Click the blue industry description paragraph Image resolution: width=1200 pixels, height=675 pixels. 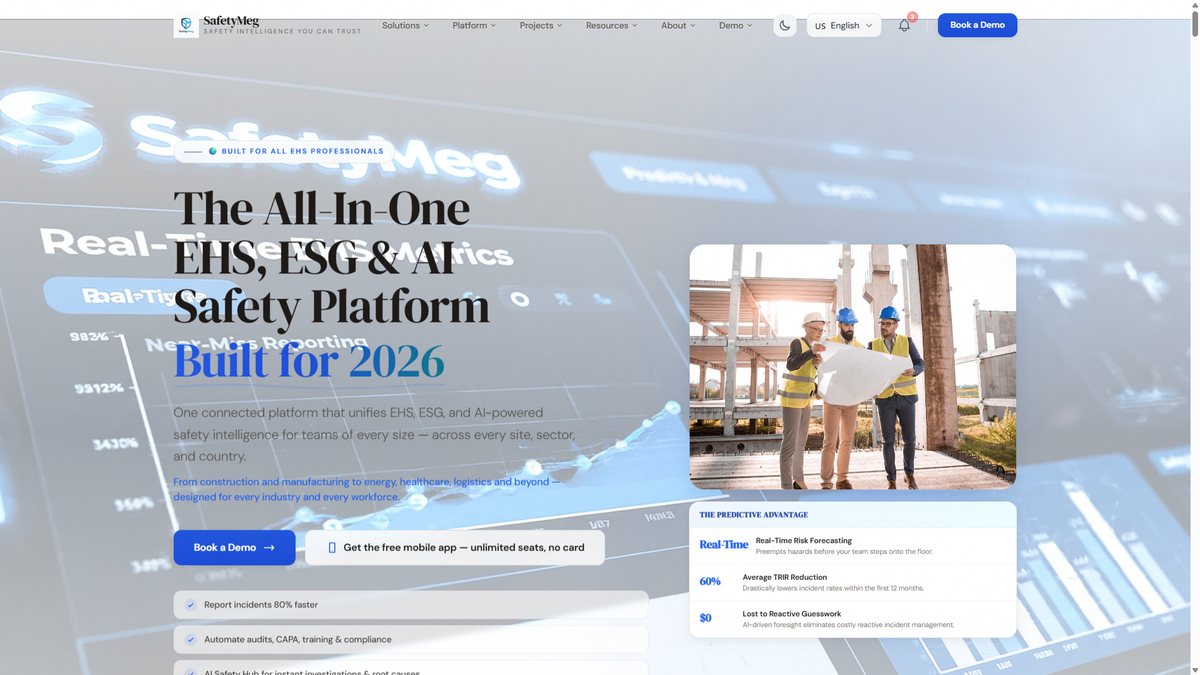367,489
